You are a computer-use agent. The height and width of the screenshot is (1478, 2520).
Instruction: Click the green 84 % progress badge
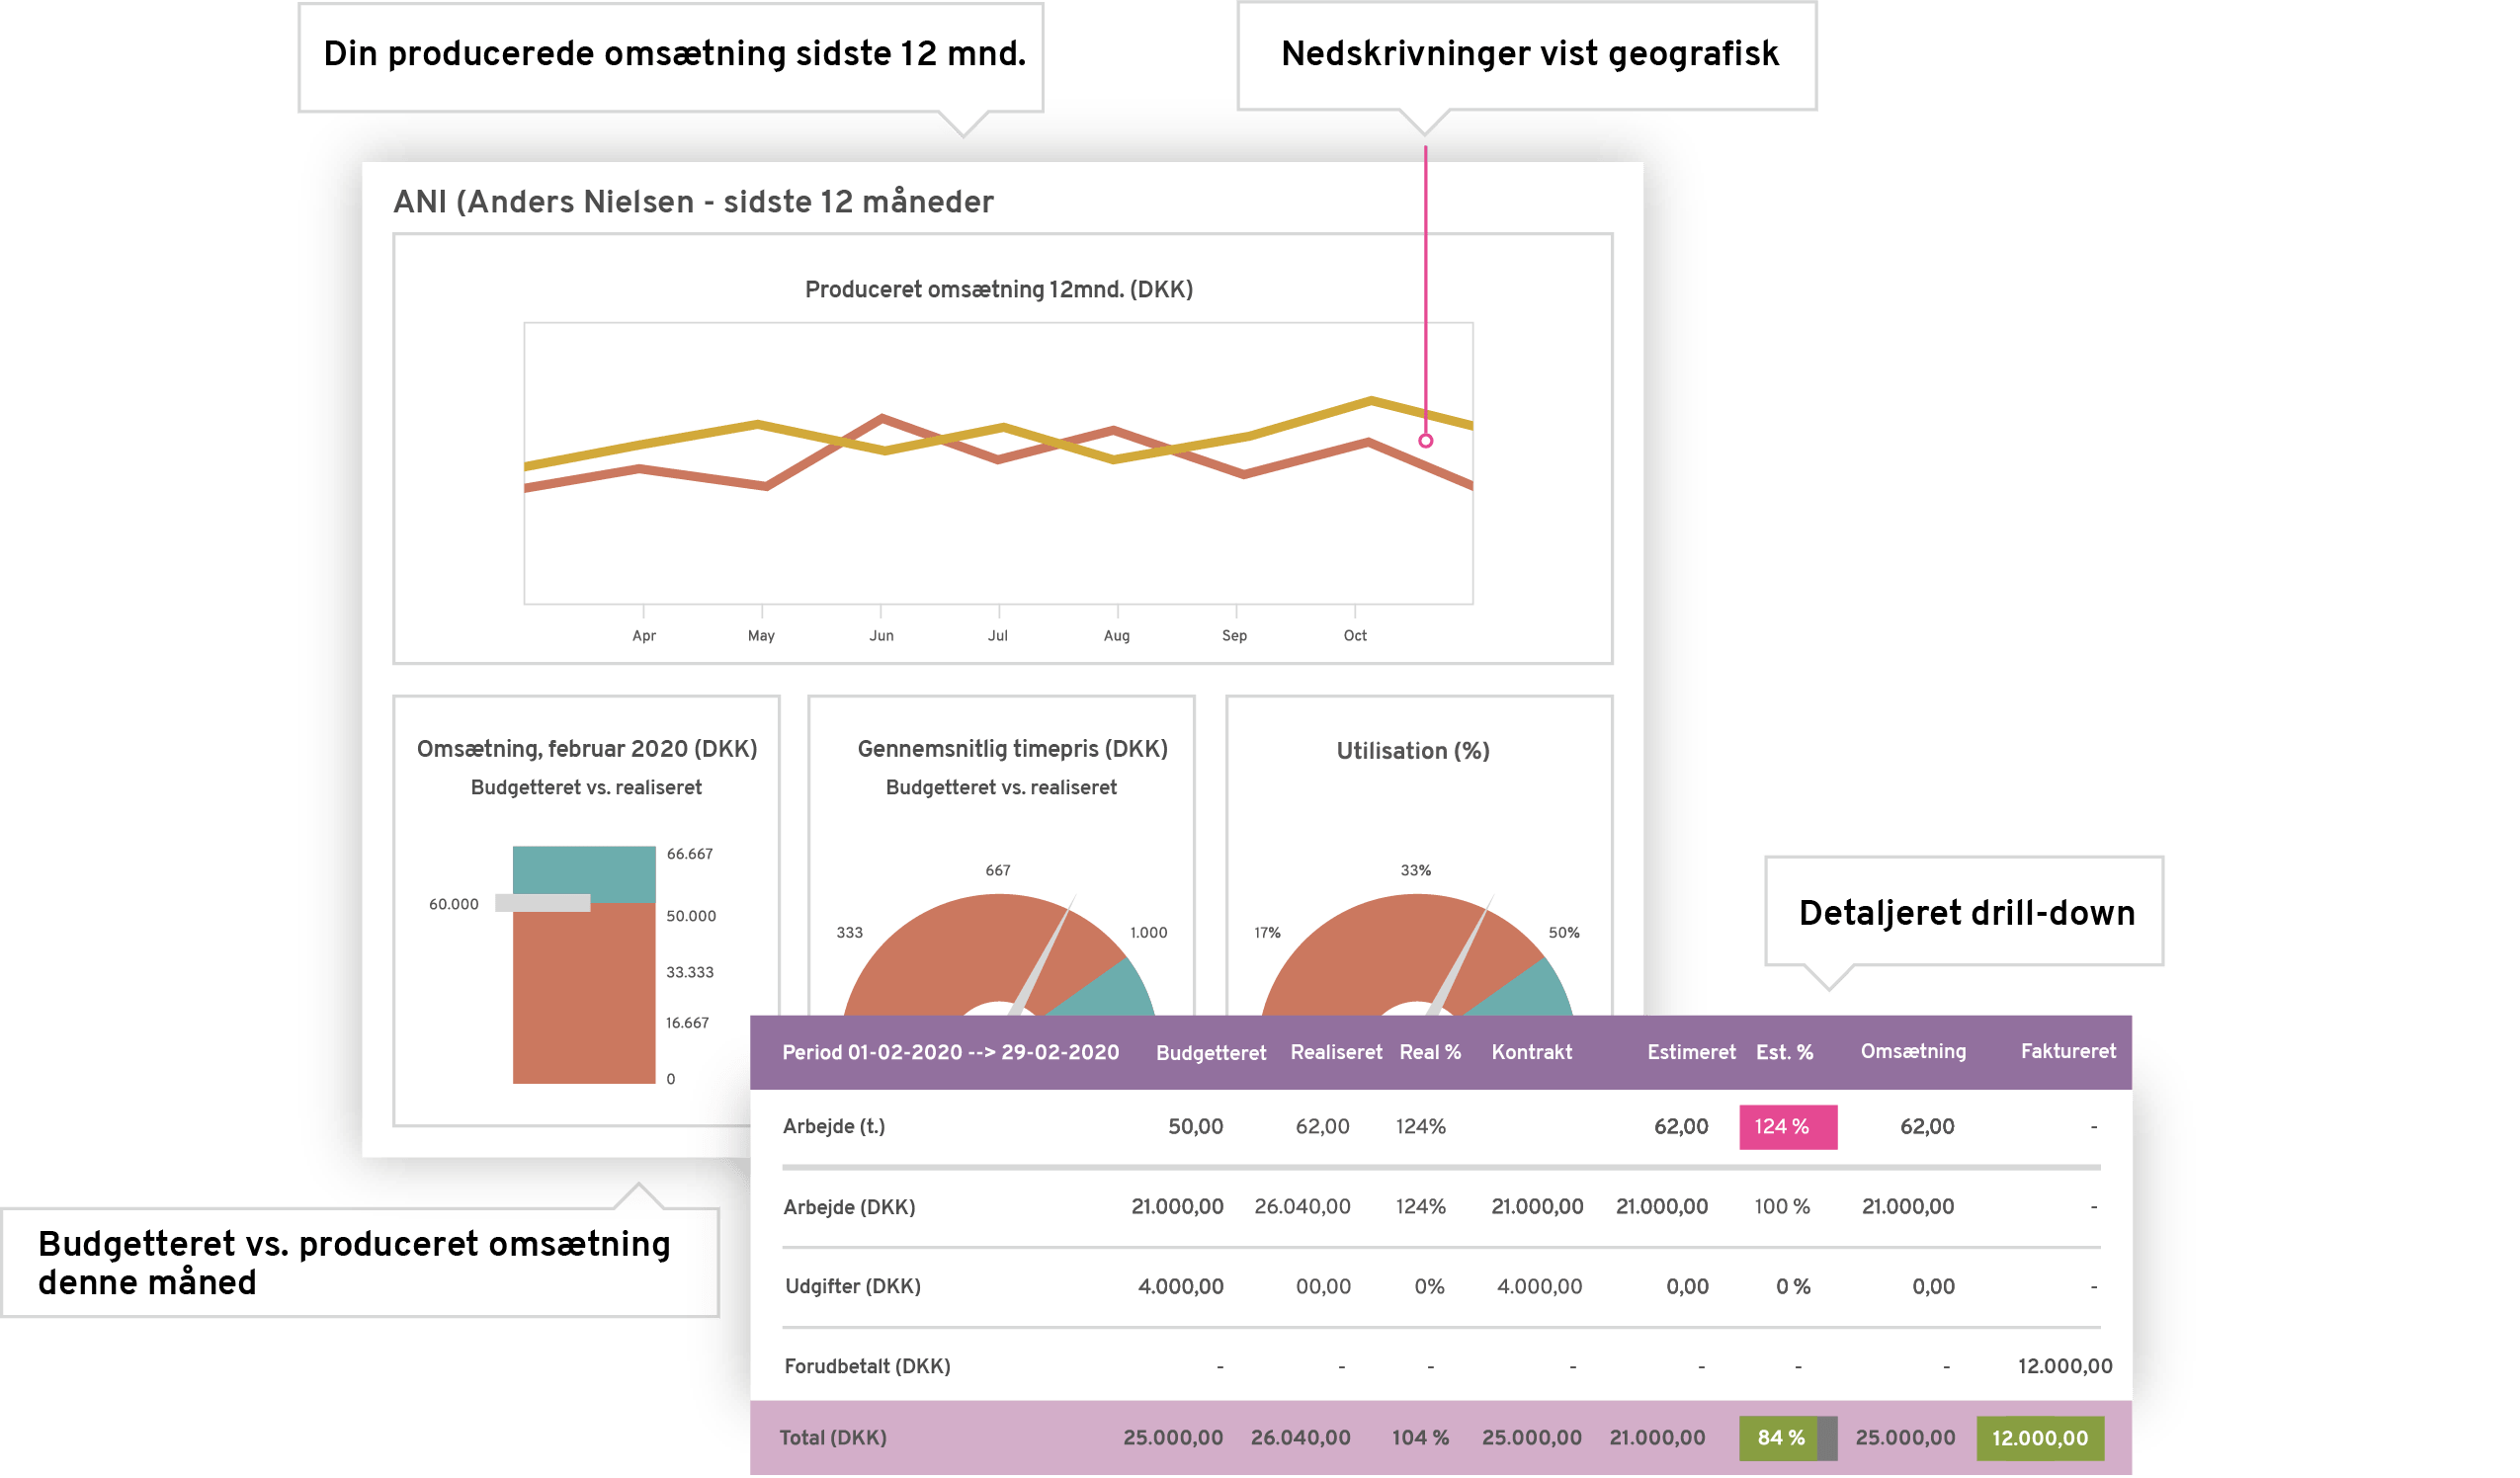[1780, 1438]
